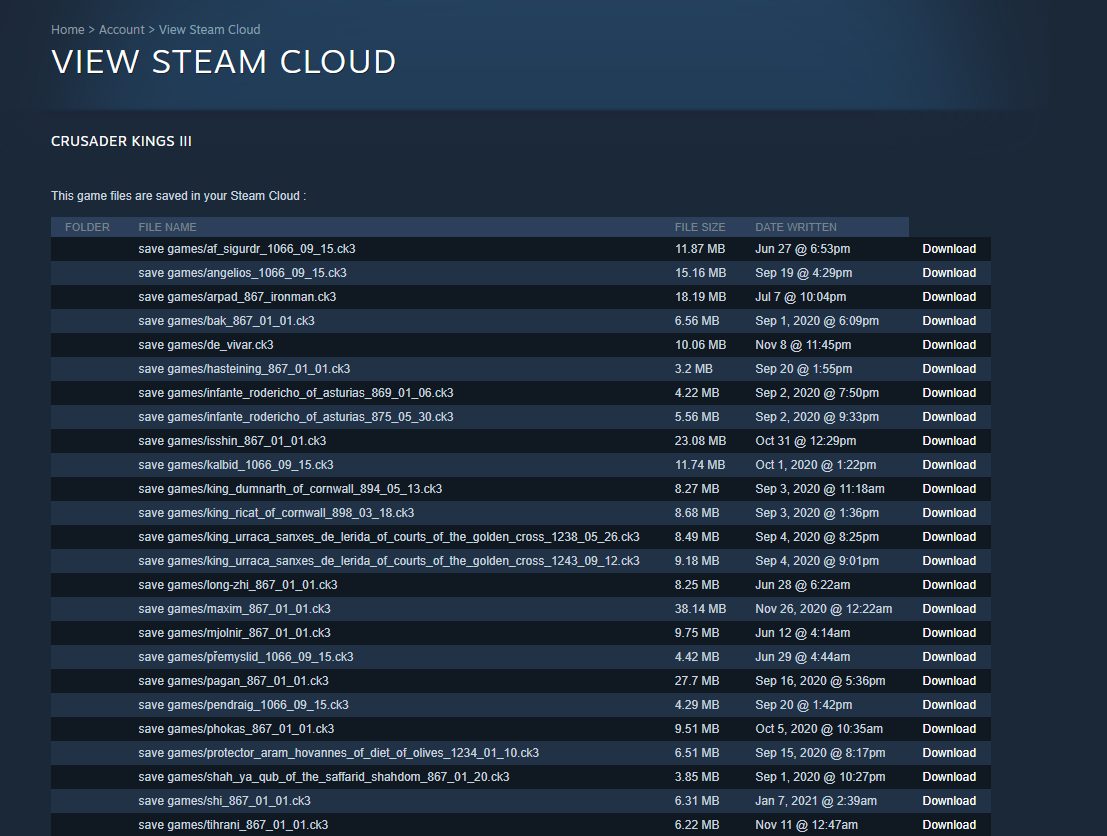This screenshot has height=836, width=1107.
Task: Download shah_ya_qub saffarid save
Action: point(949,777)
